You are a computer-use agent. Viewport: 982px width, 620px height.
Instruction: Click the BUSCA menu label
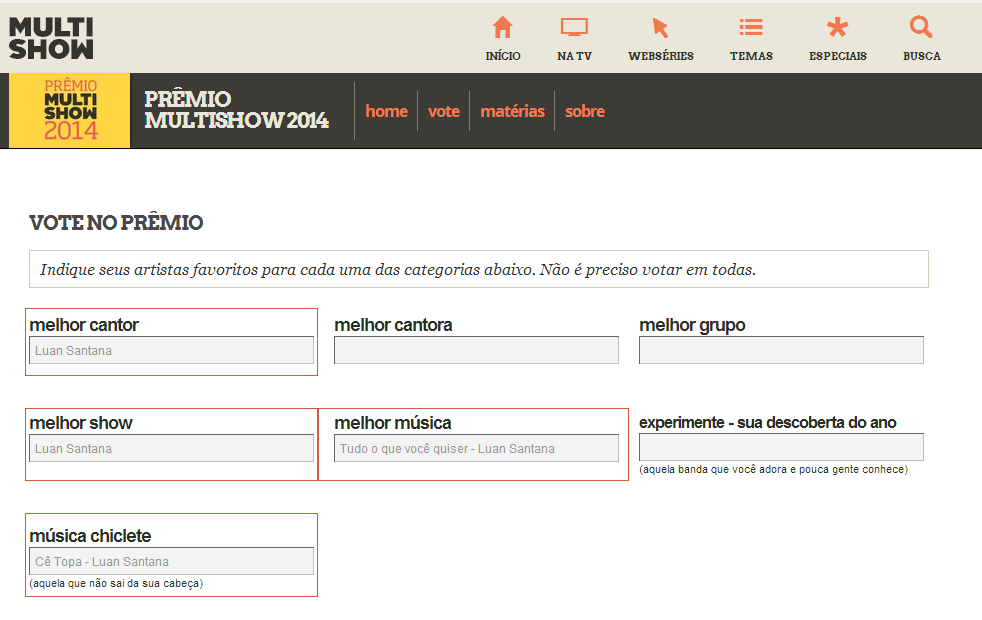922,56
